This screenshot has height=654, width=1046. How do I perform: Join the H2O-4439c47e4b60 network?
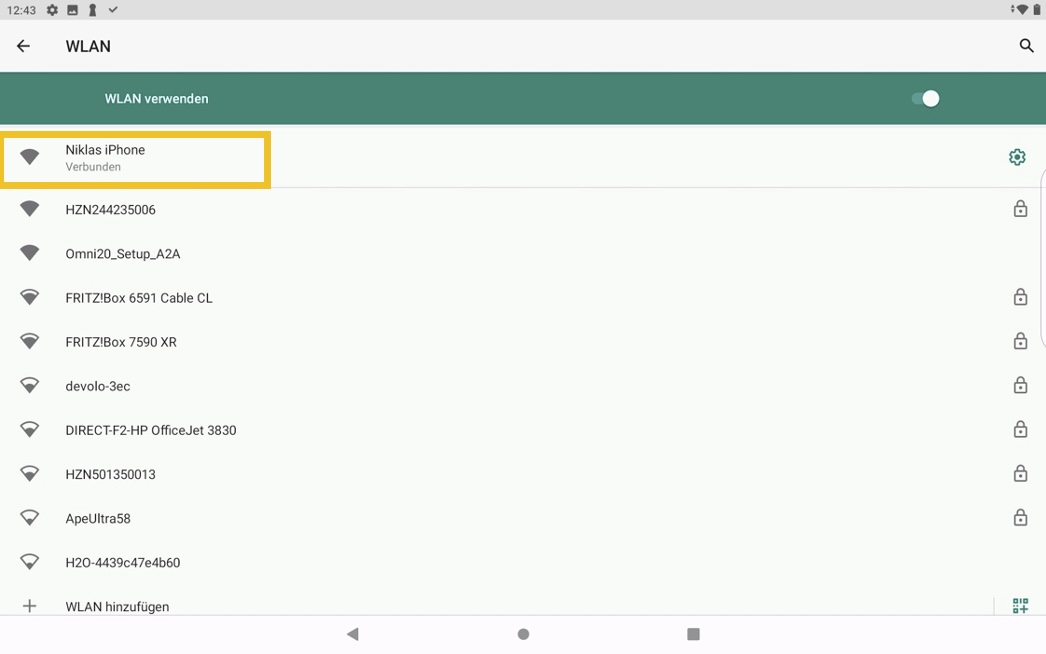(x=123, y=562)
